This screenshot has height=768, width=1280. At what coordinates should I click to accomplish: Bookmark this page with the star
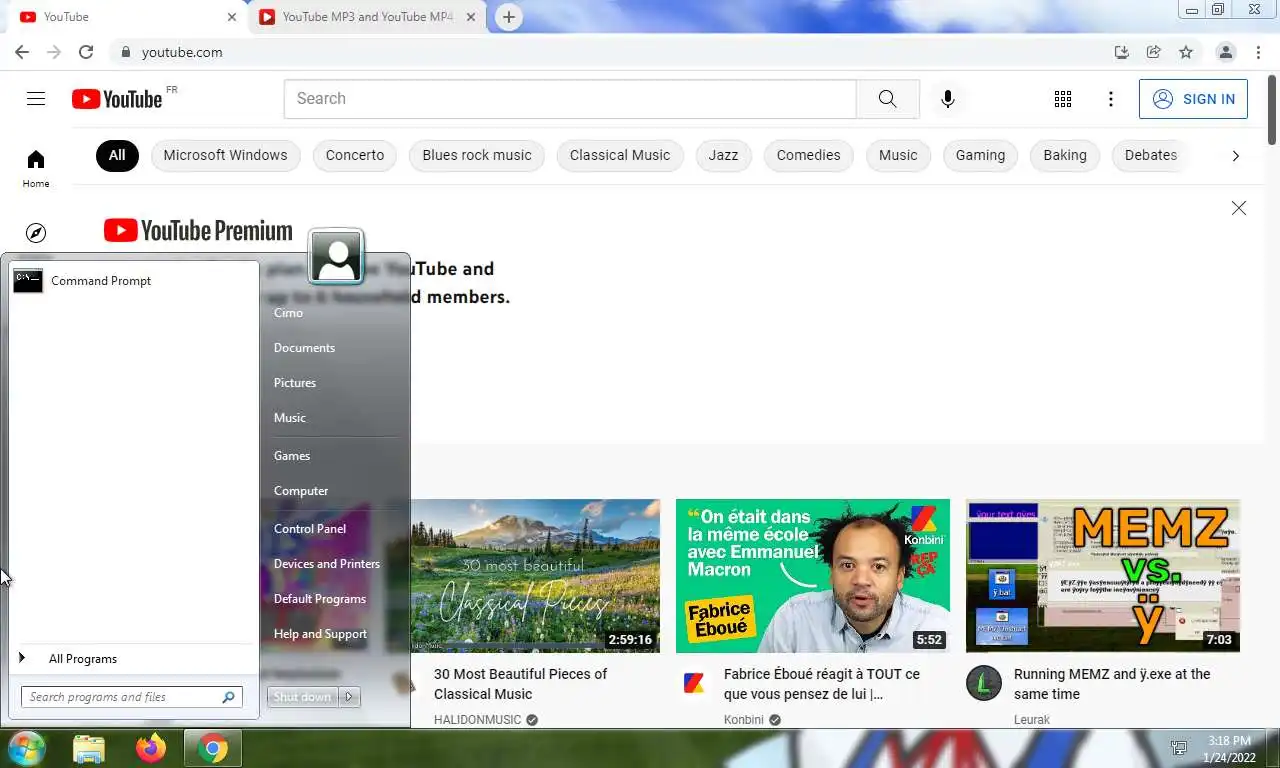tap(1186, 52)
